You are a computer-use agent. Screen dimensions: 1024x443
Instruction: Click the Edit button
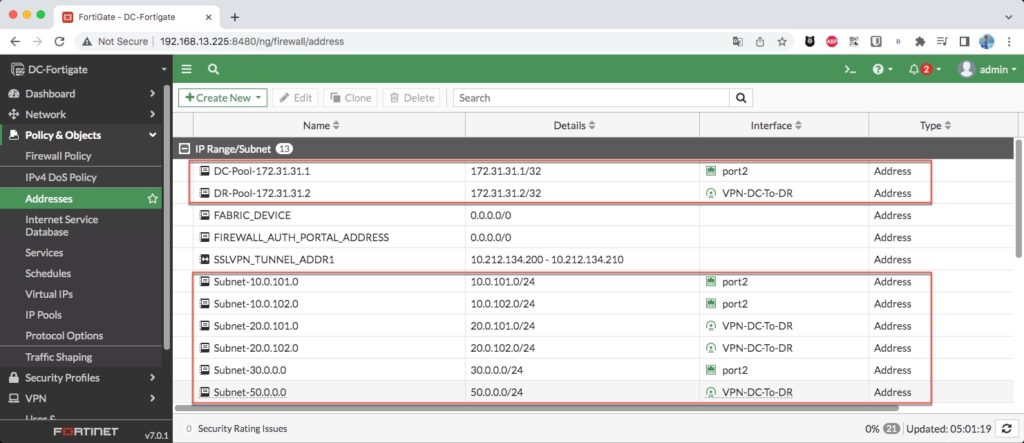pyautogui.click(x=295, y=98)
